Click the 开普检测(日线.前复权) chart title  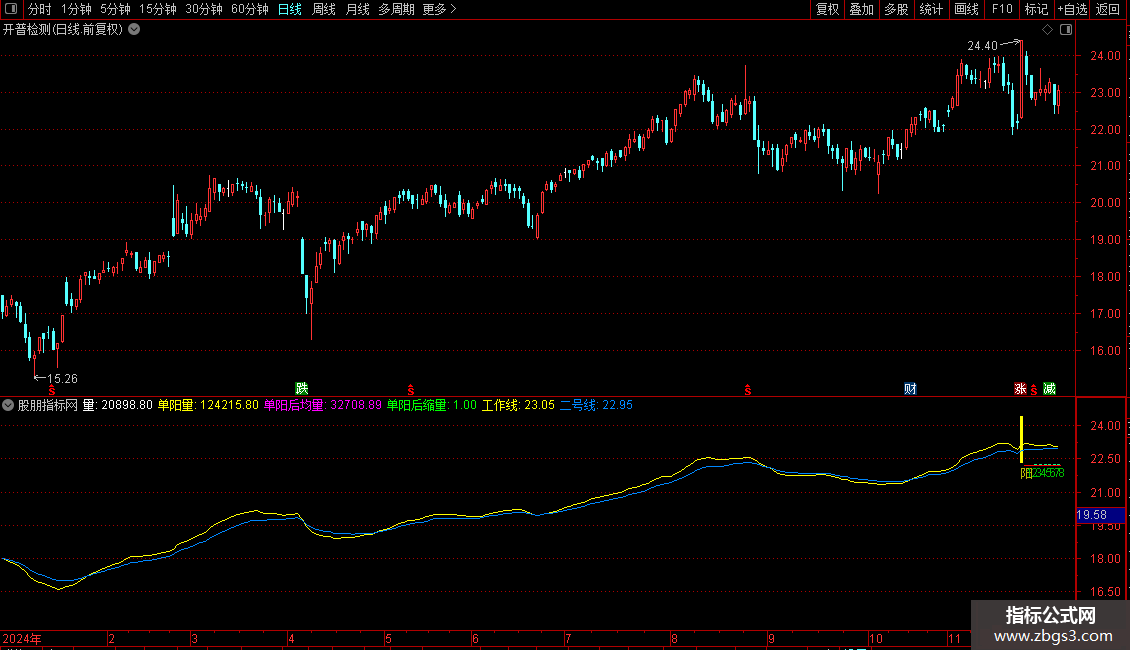pos(63,30)
